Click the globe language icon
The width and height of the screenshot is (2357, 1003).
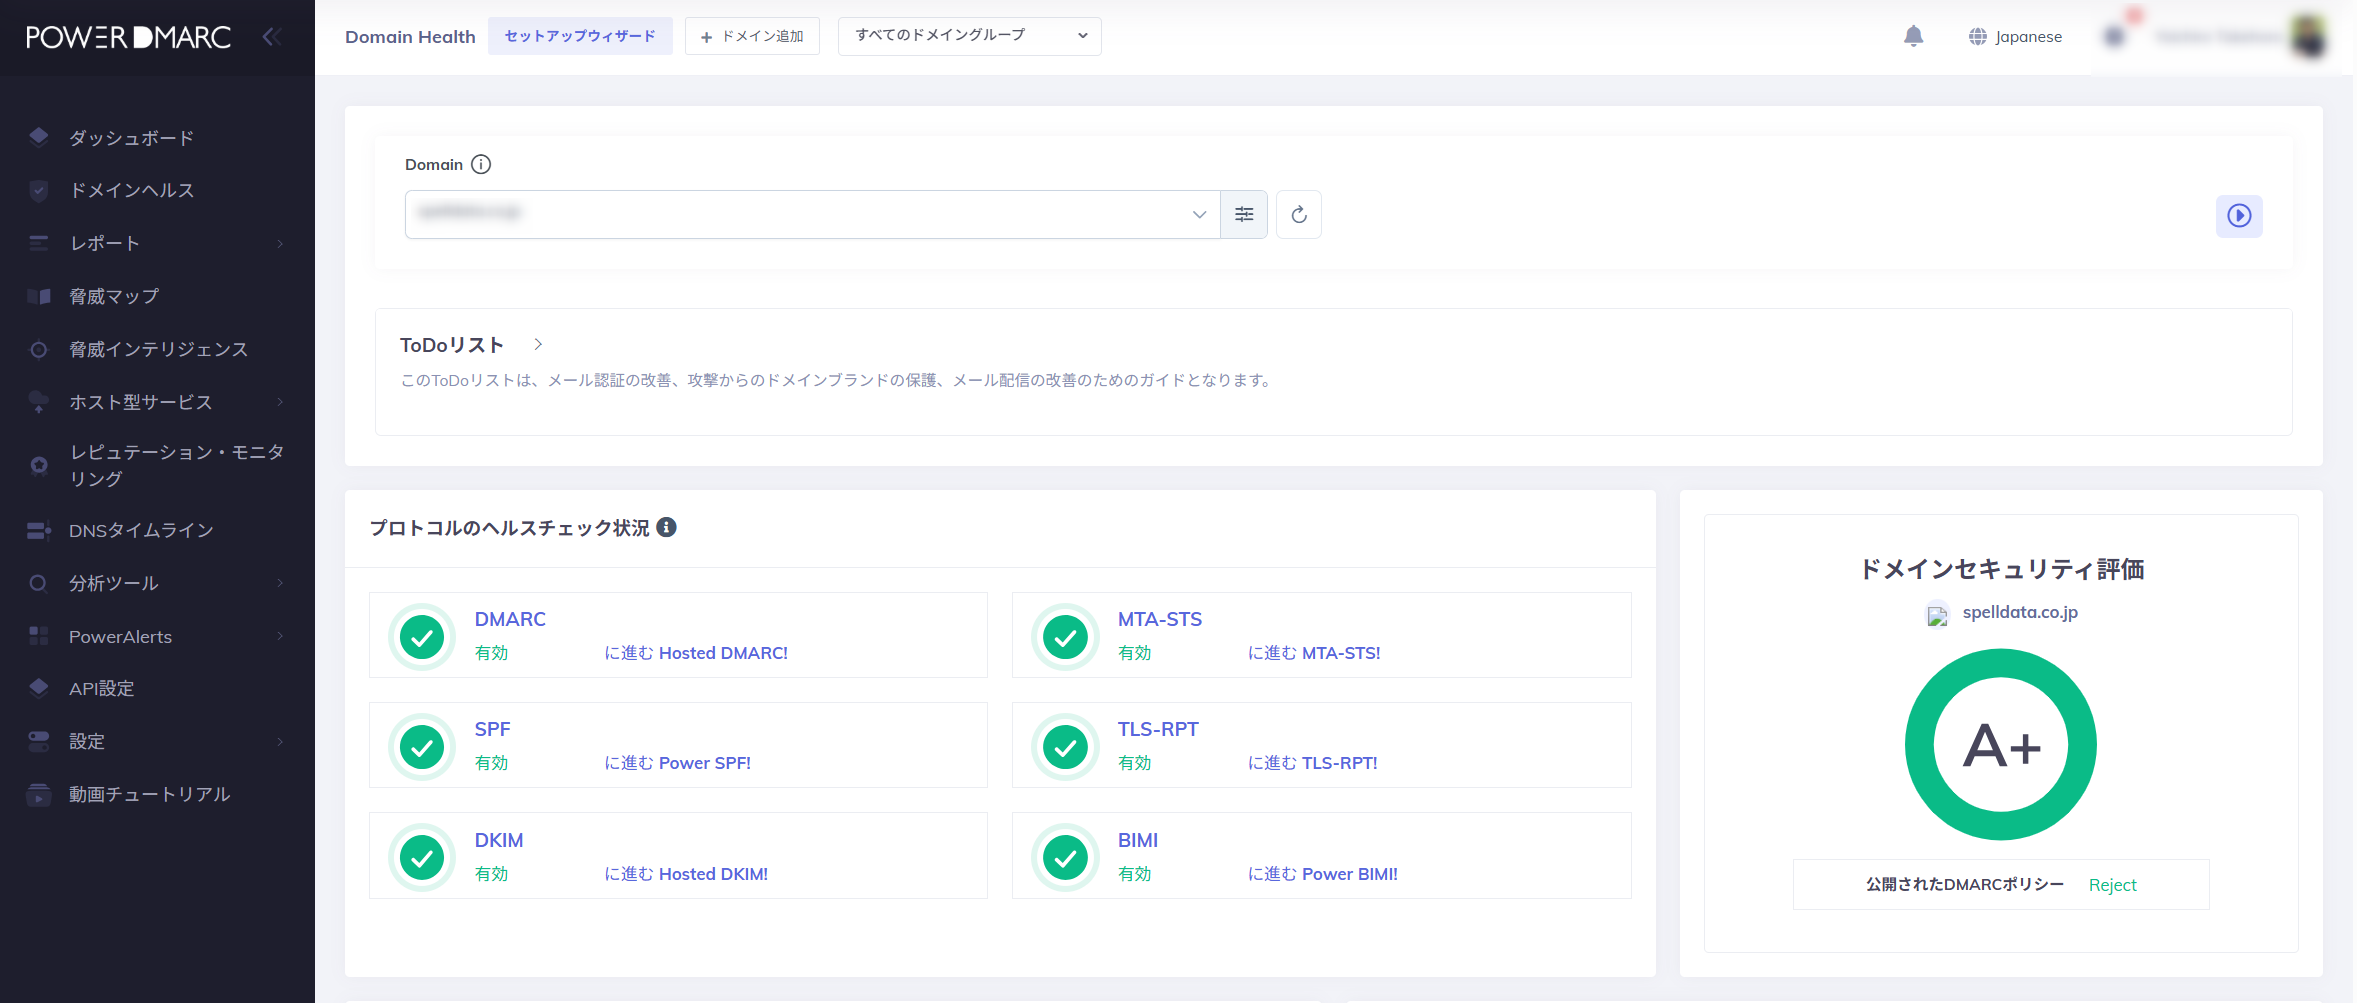click(x=1979, y=36)
